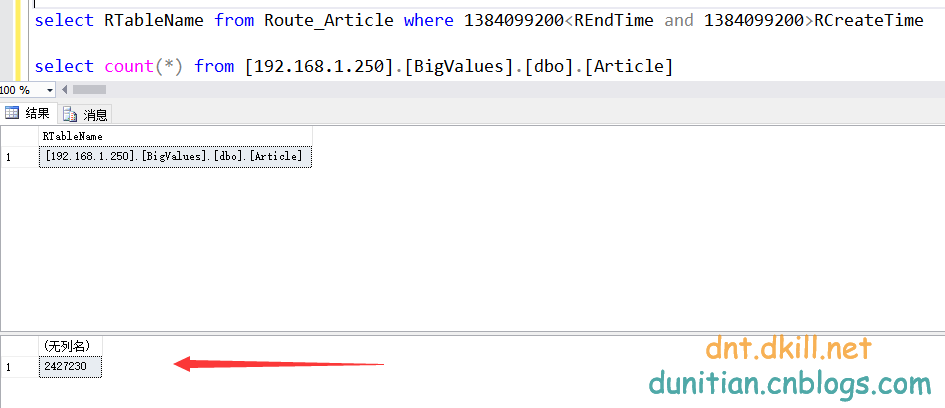Click the horizontal scrollbar left arrow
The height and width of the screenshot is (408, 945).
(x=65, y=90)
